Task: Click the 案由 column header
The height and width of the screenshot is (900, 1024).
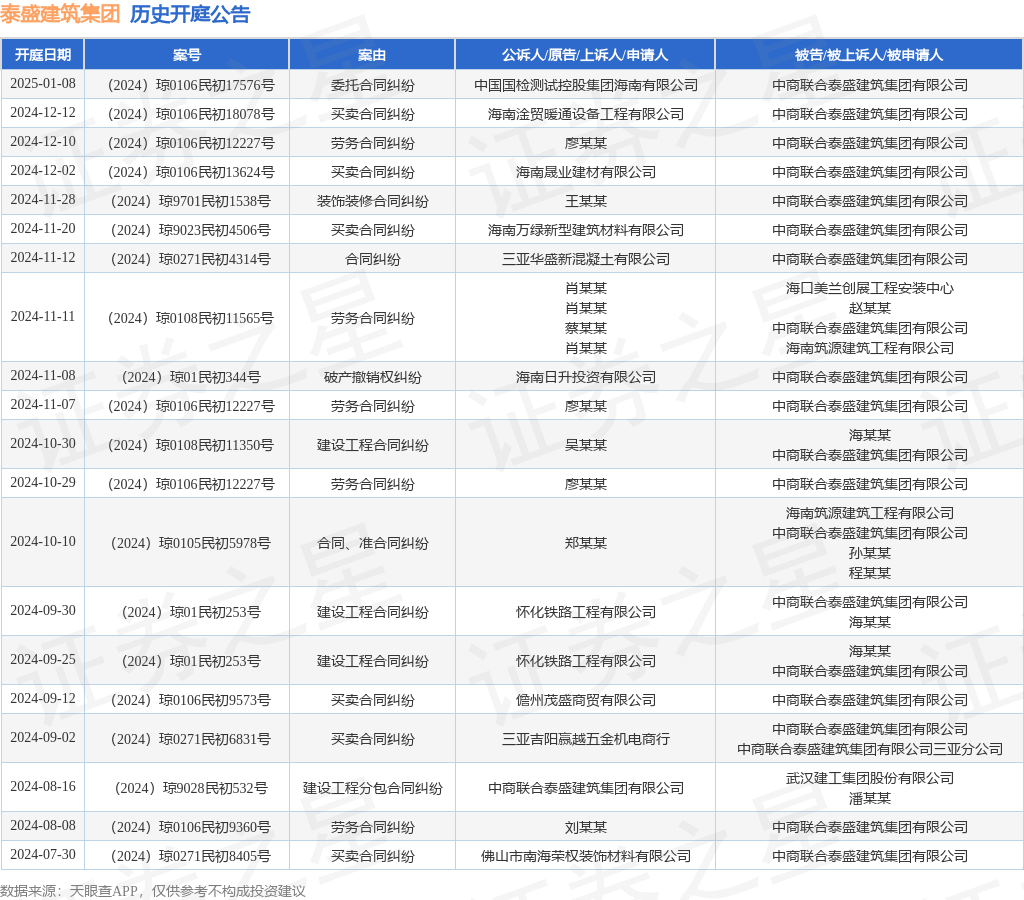Action: pos(372,55)
